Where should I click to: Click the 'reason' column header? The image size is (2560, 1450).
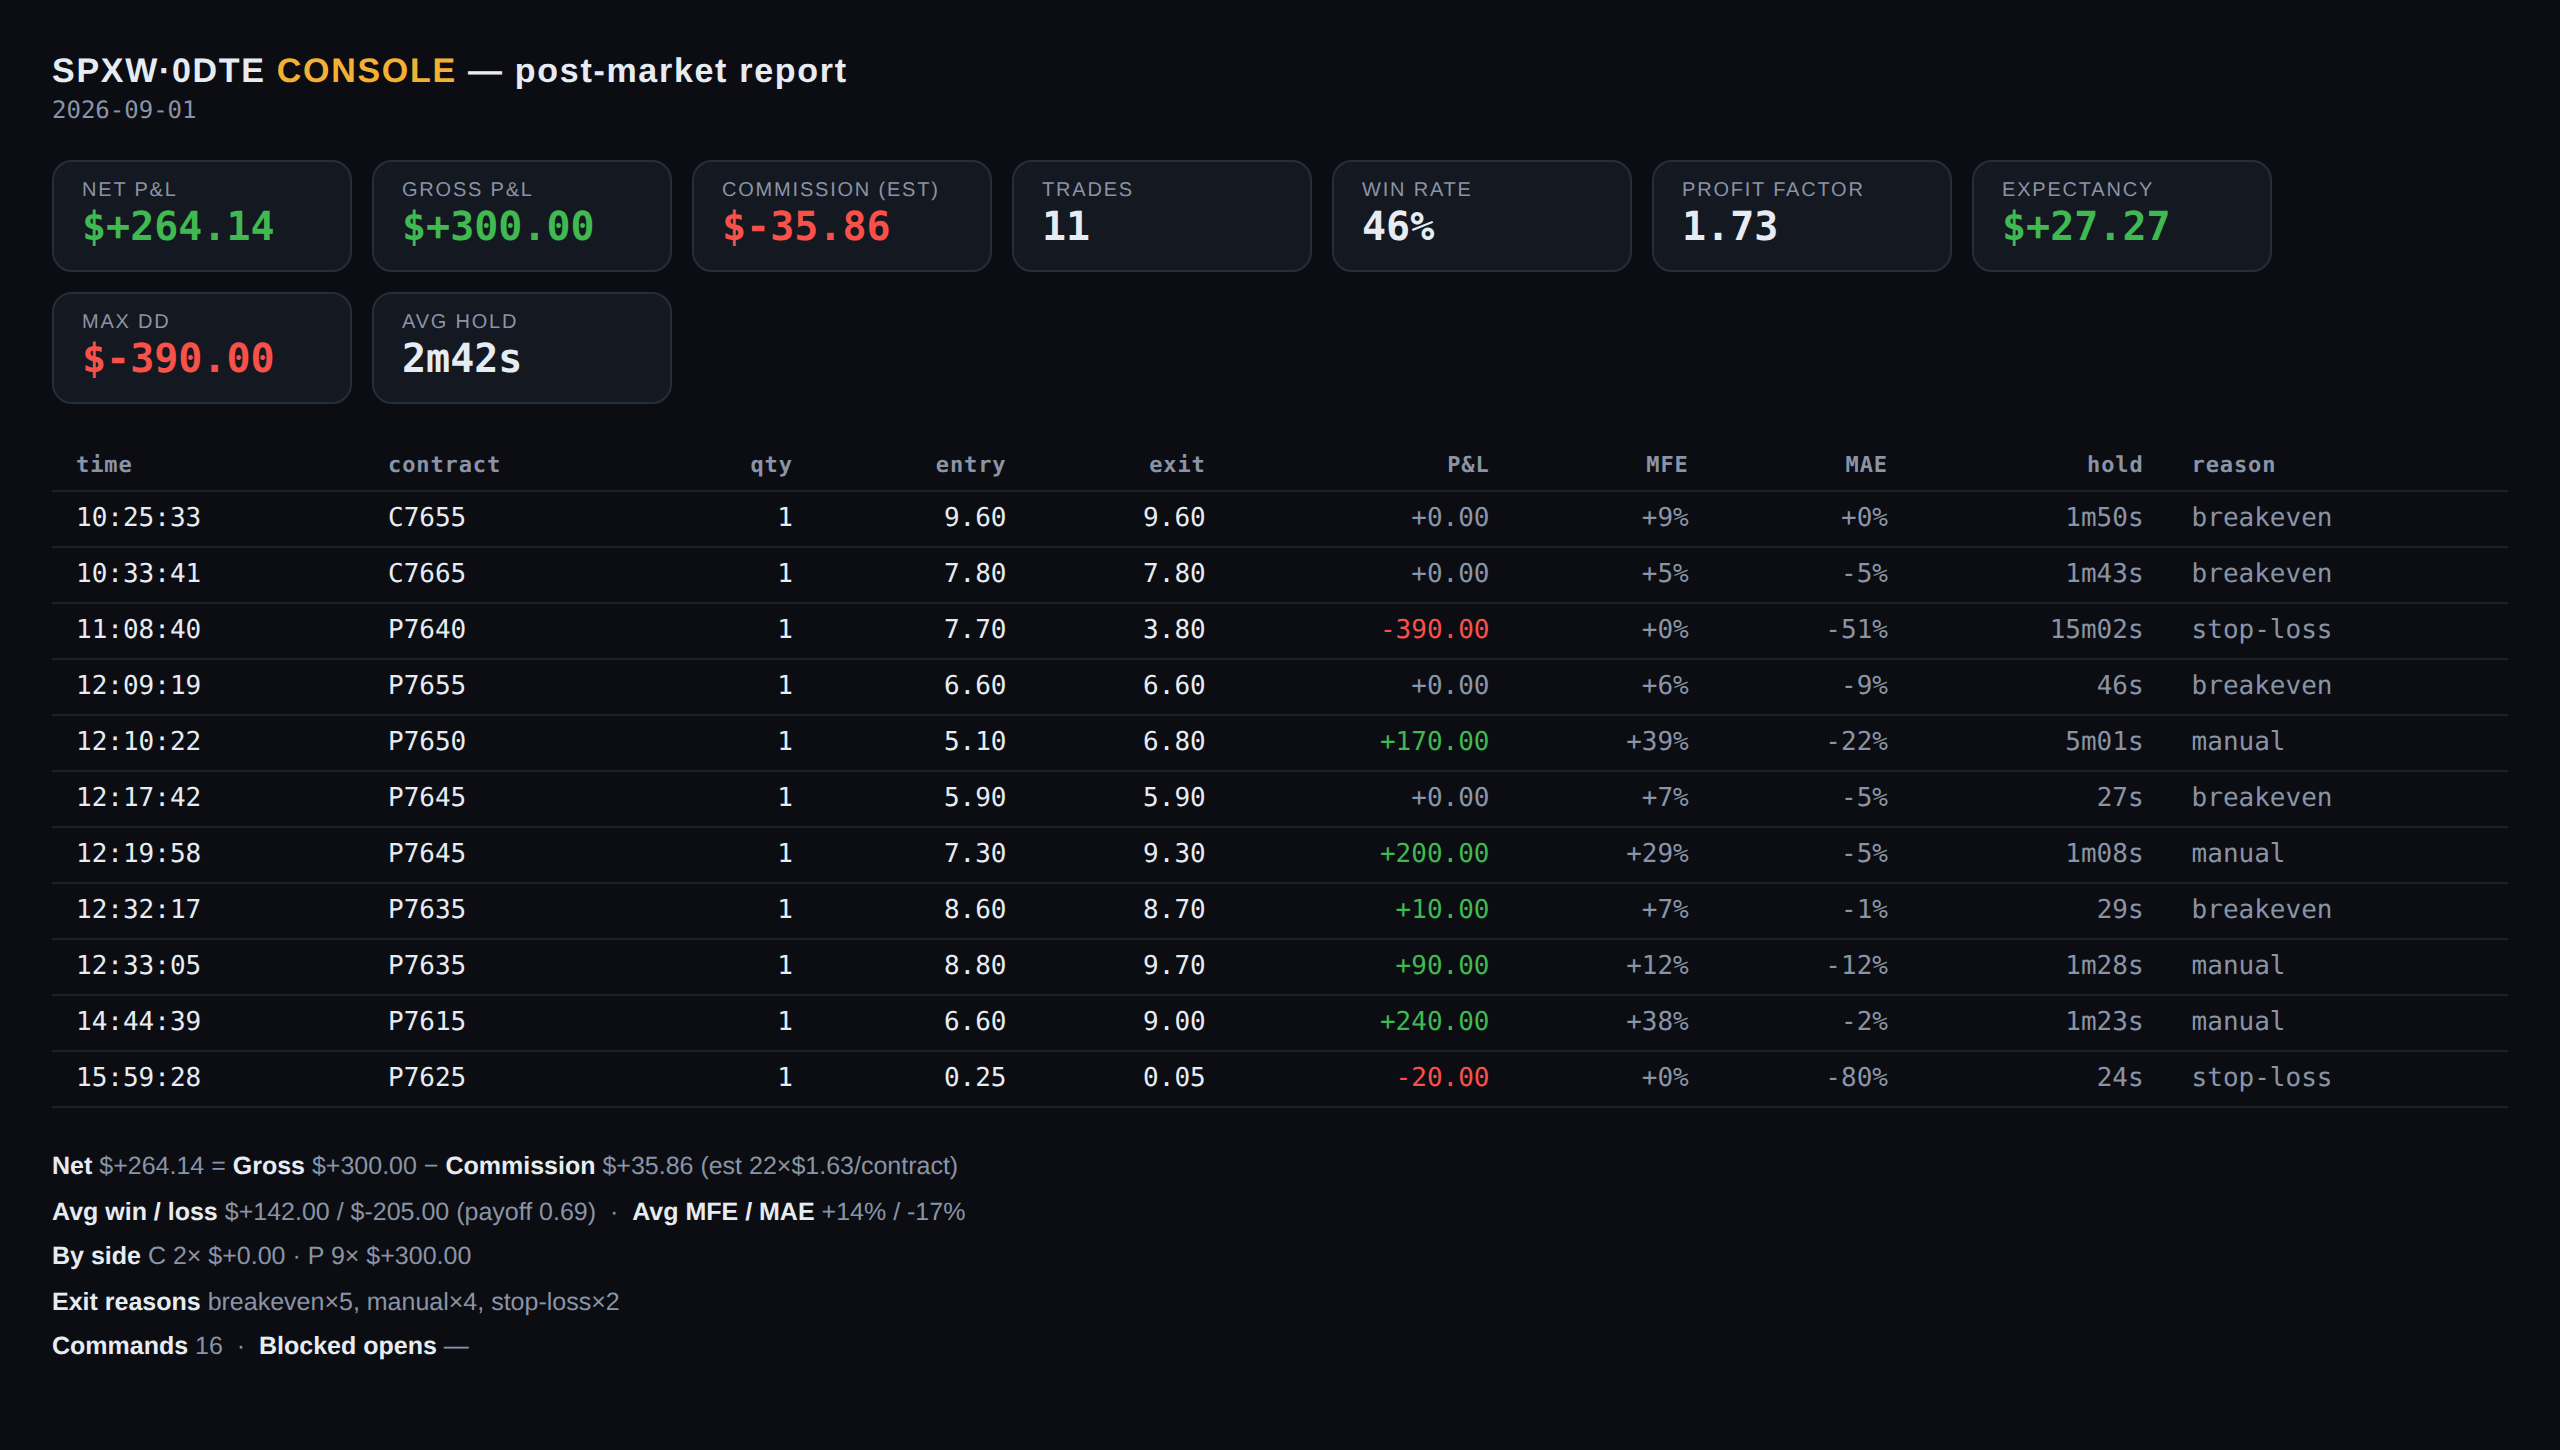click(2234, 465)
